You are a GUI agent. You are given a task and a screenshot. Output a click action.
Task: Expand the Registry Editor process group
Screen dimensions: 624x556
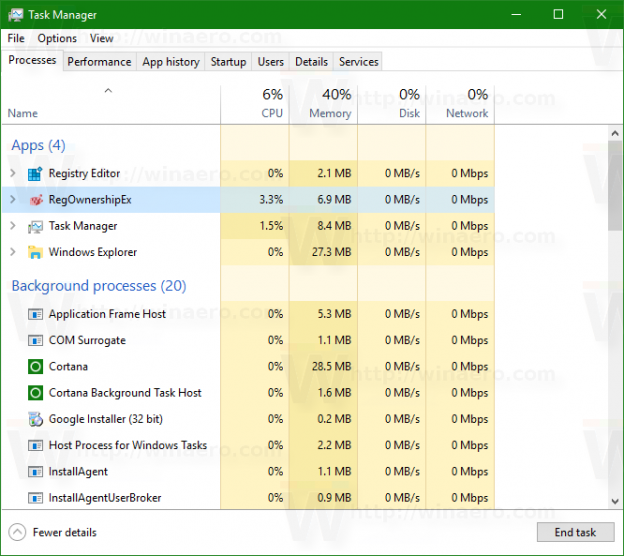(13, 173)
